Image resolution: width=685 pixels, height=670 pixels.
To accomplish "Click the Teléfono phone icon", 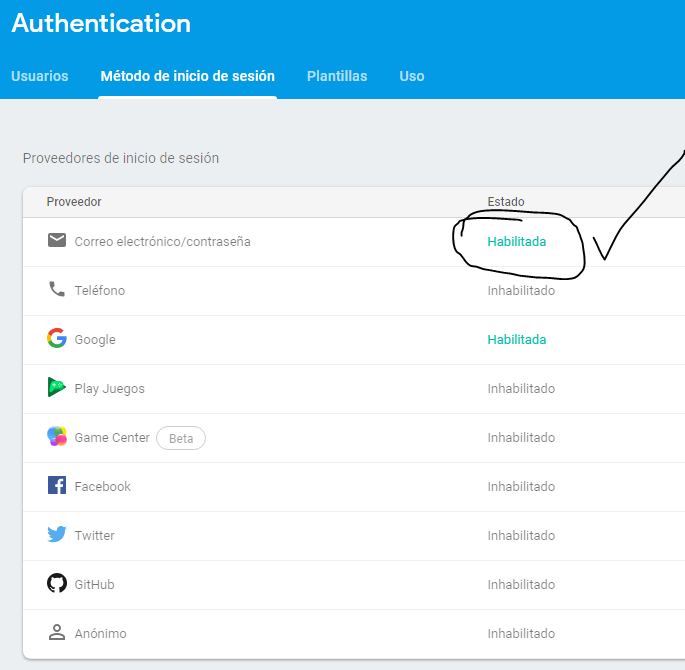I will 57,290.
